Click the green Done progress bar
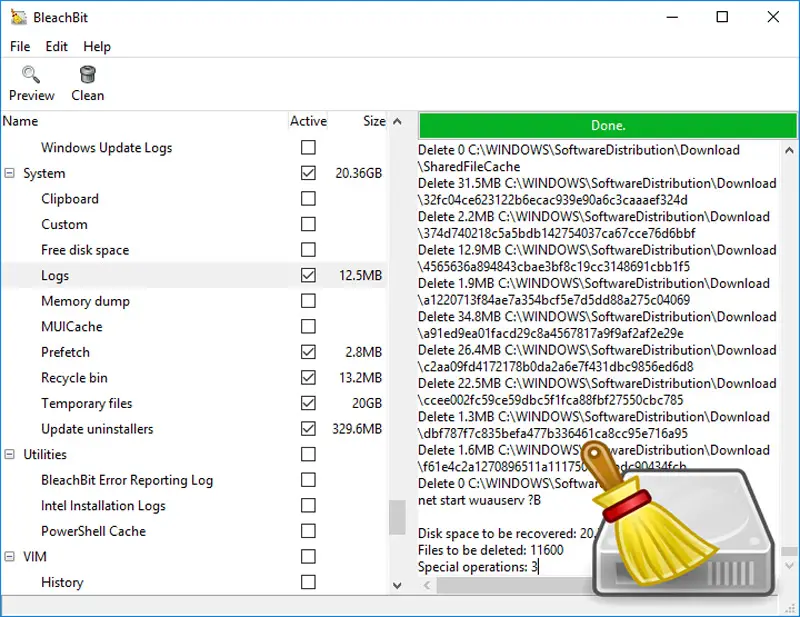This screenshot has width=800, height=617. 608,126
